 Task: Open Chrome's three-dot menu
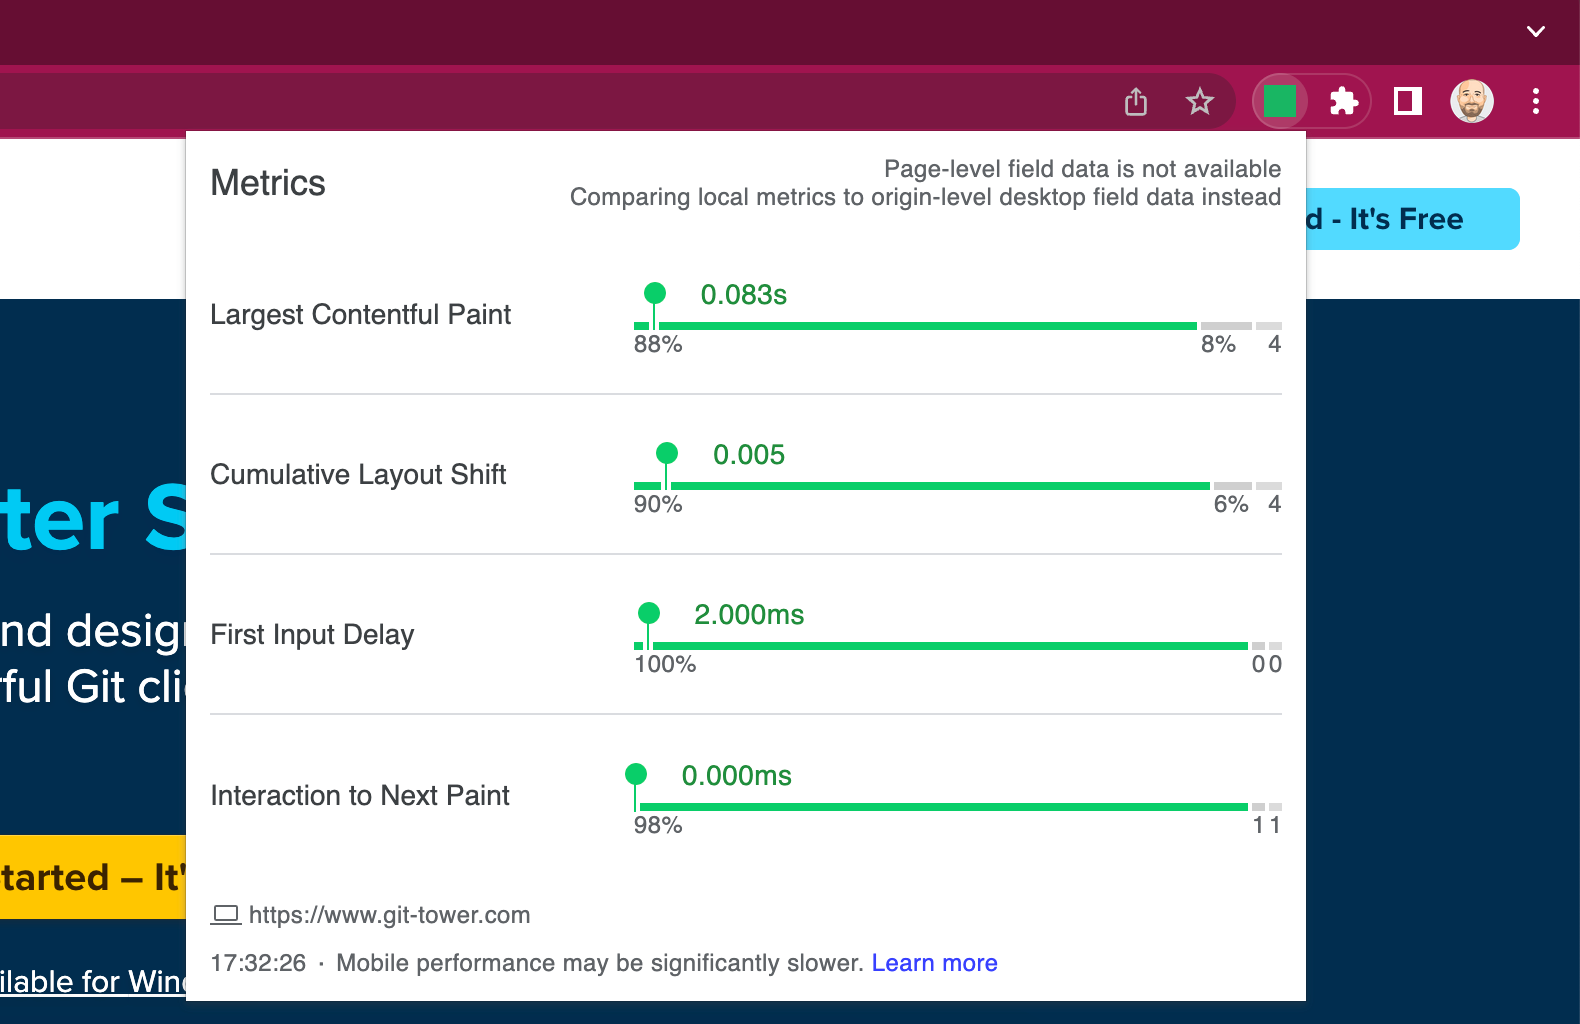coord(1535,101)
